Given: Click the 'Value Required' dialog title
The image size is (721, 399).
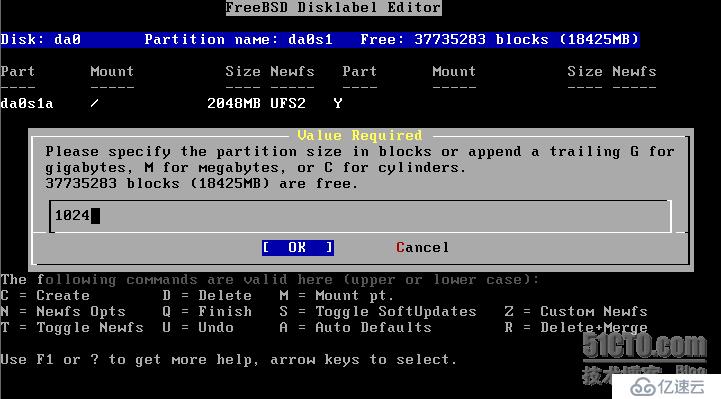Looking at the screenshot, I should coord(360,135).
